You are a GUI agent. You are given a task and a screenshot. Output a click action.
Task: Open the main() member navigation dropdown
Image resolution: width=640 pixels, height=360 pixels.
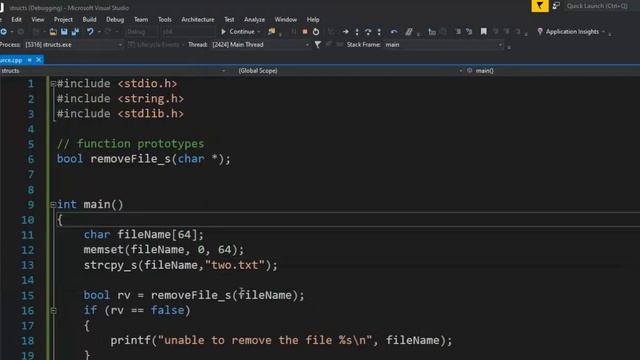(553, 71)
